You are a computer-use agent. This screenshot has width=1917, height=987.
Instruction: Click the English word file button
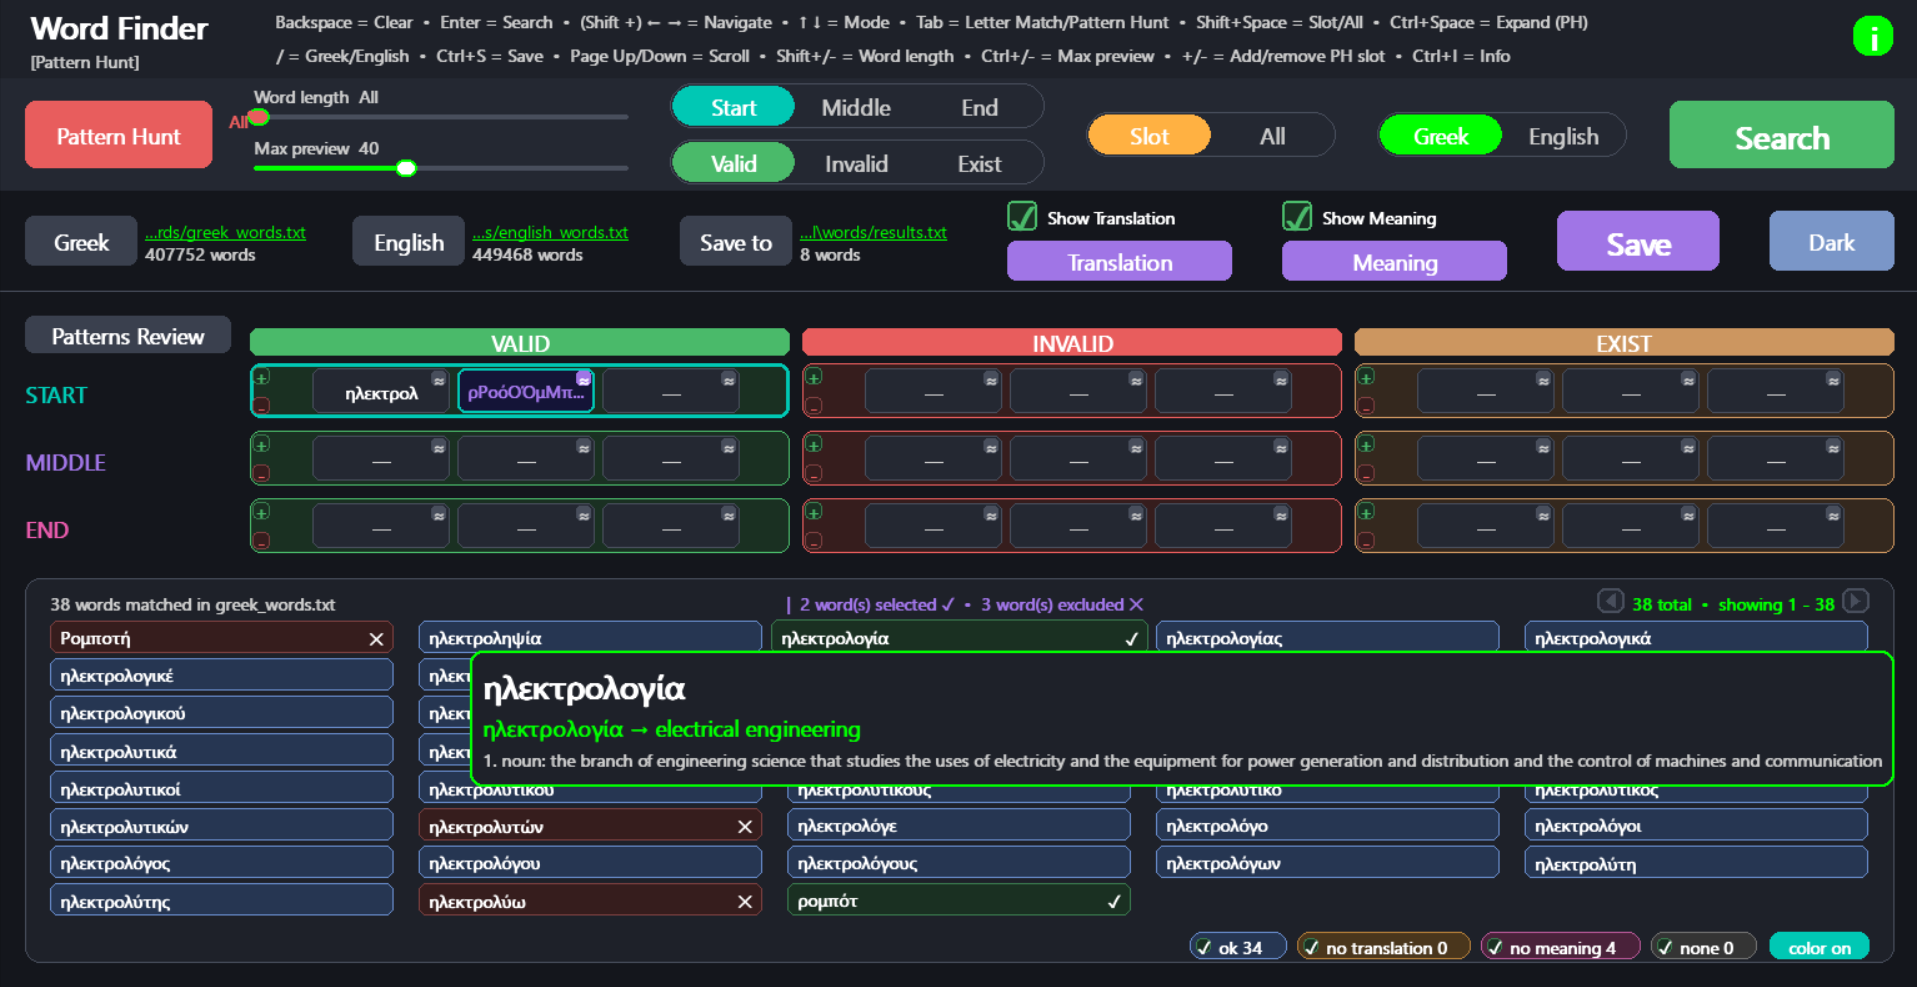pyautogui.click(x=408, y=242)
